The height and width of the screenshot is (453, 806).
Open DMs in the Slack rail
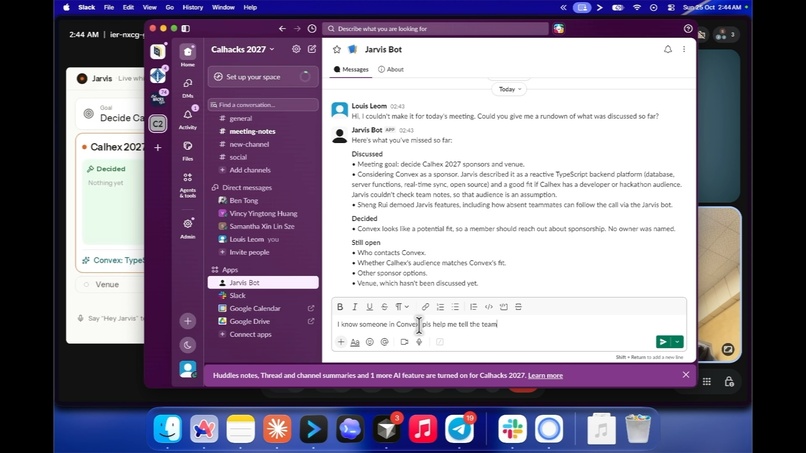tap(188, 87)
